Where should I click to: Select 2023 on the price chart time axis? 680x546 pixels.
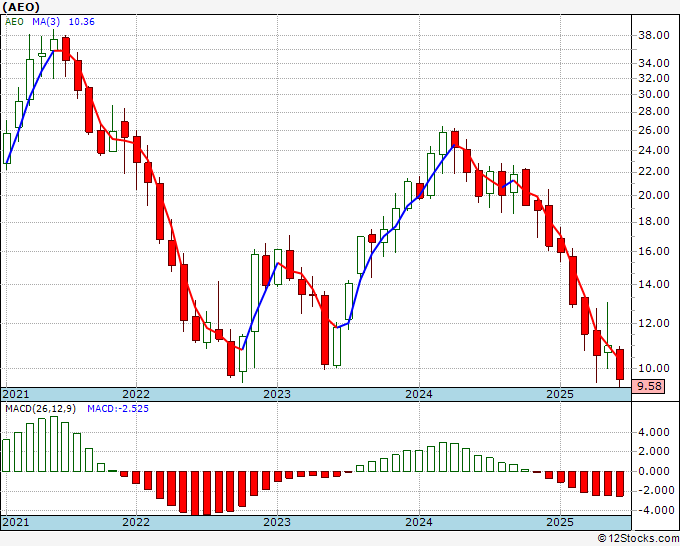[277, 394]
